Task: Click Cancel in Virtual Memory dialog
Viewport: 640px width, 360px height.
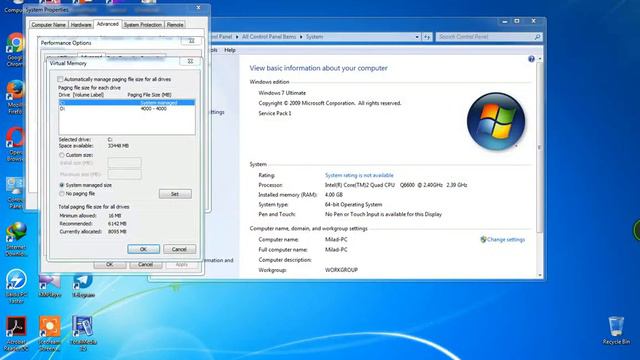Action: tap(179, 249)
